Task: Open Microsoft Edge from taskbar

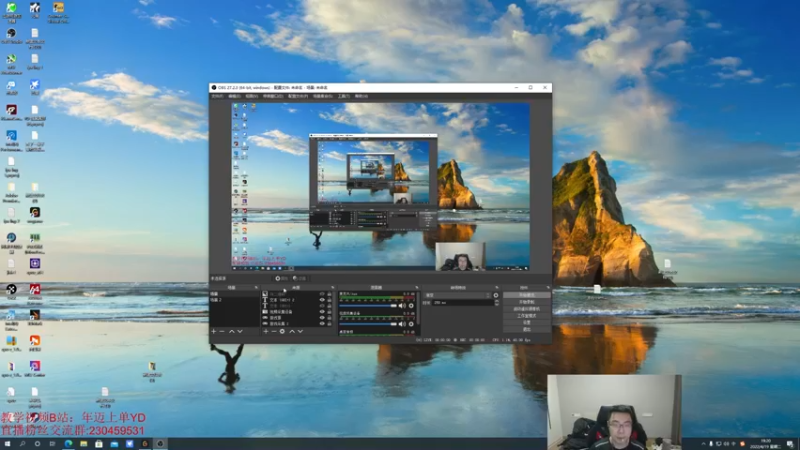Action: coord(68,444)
